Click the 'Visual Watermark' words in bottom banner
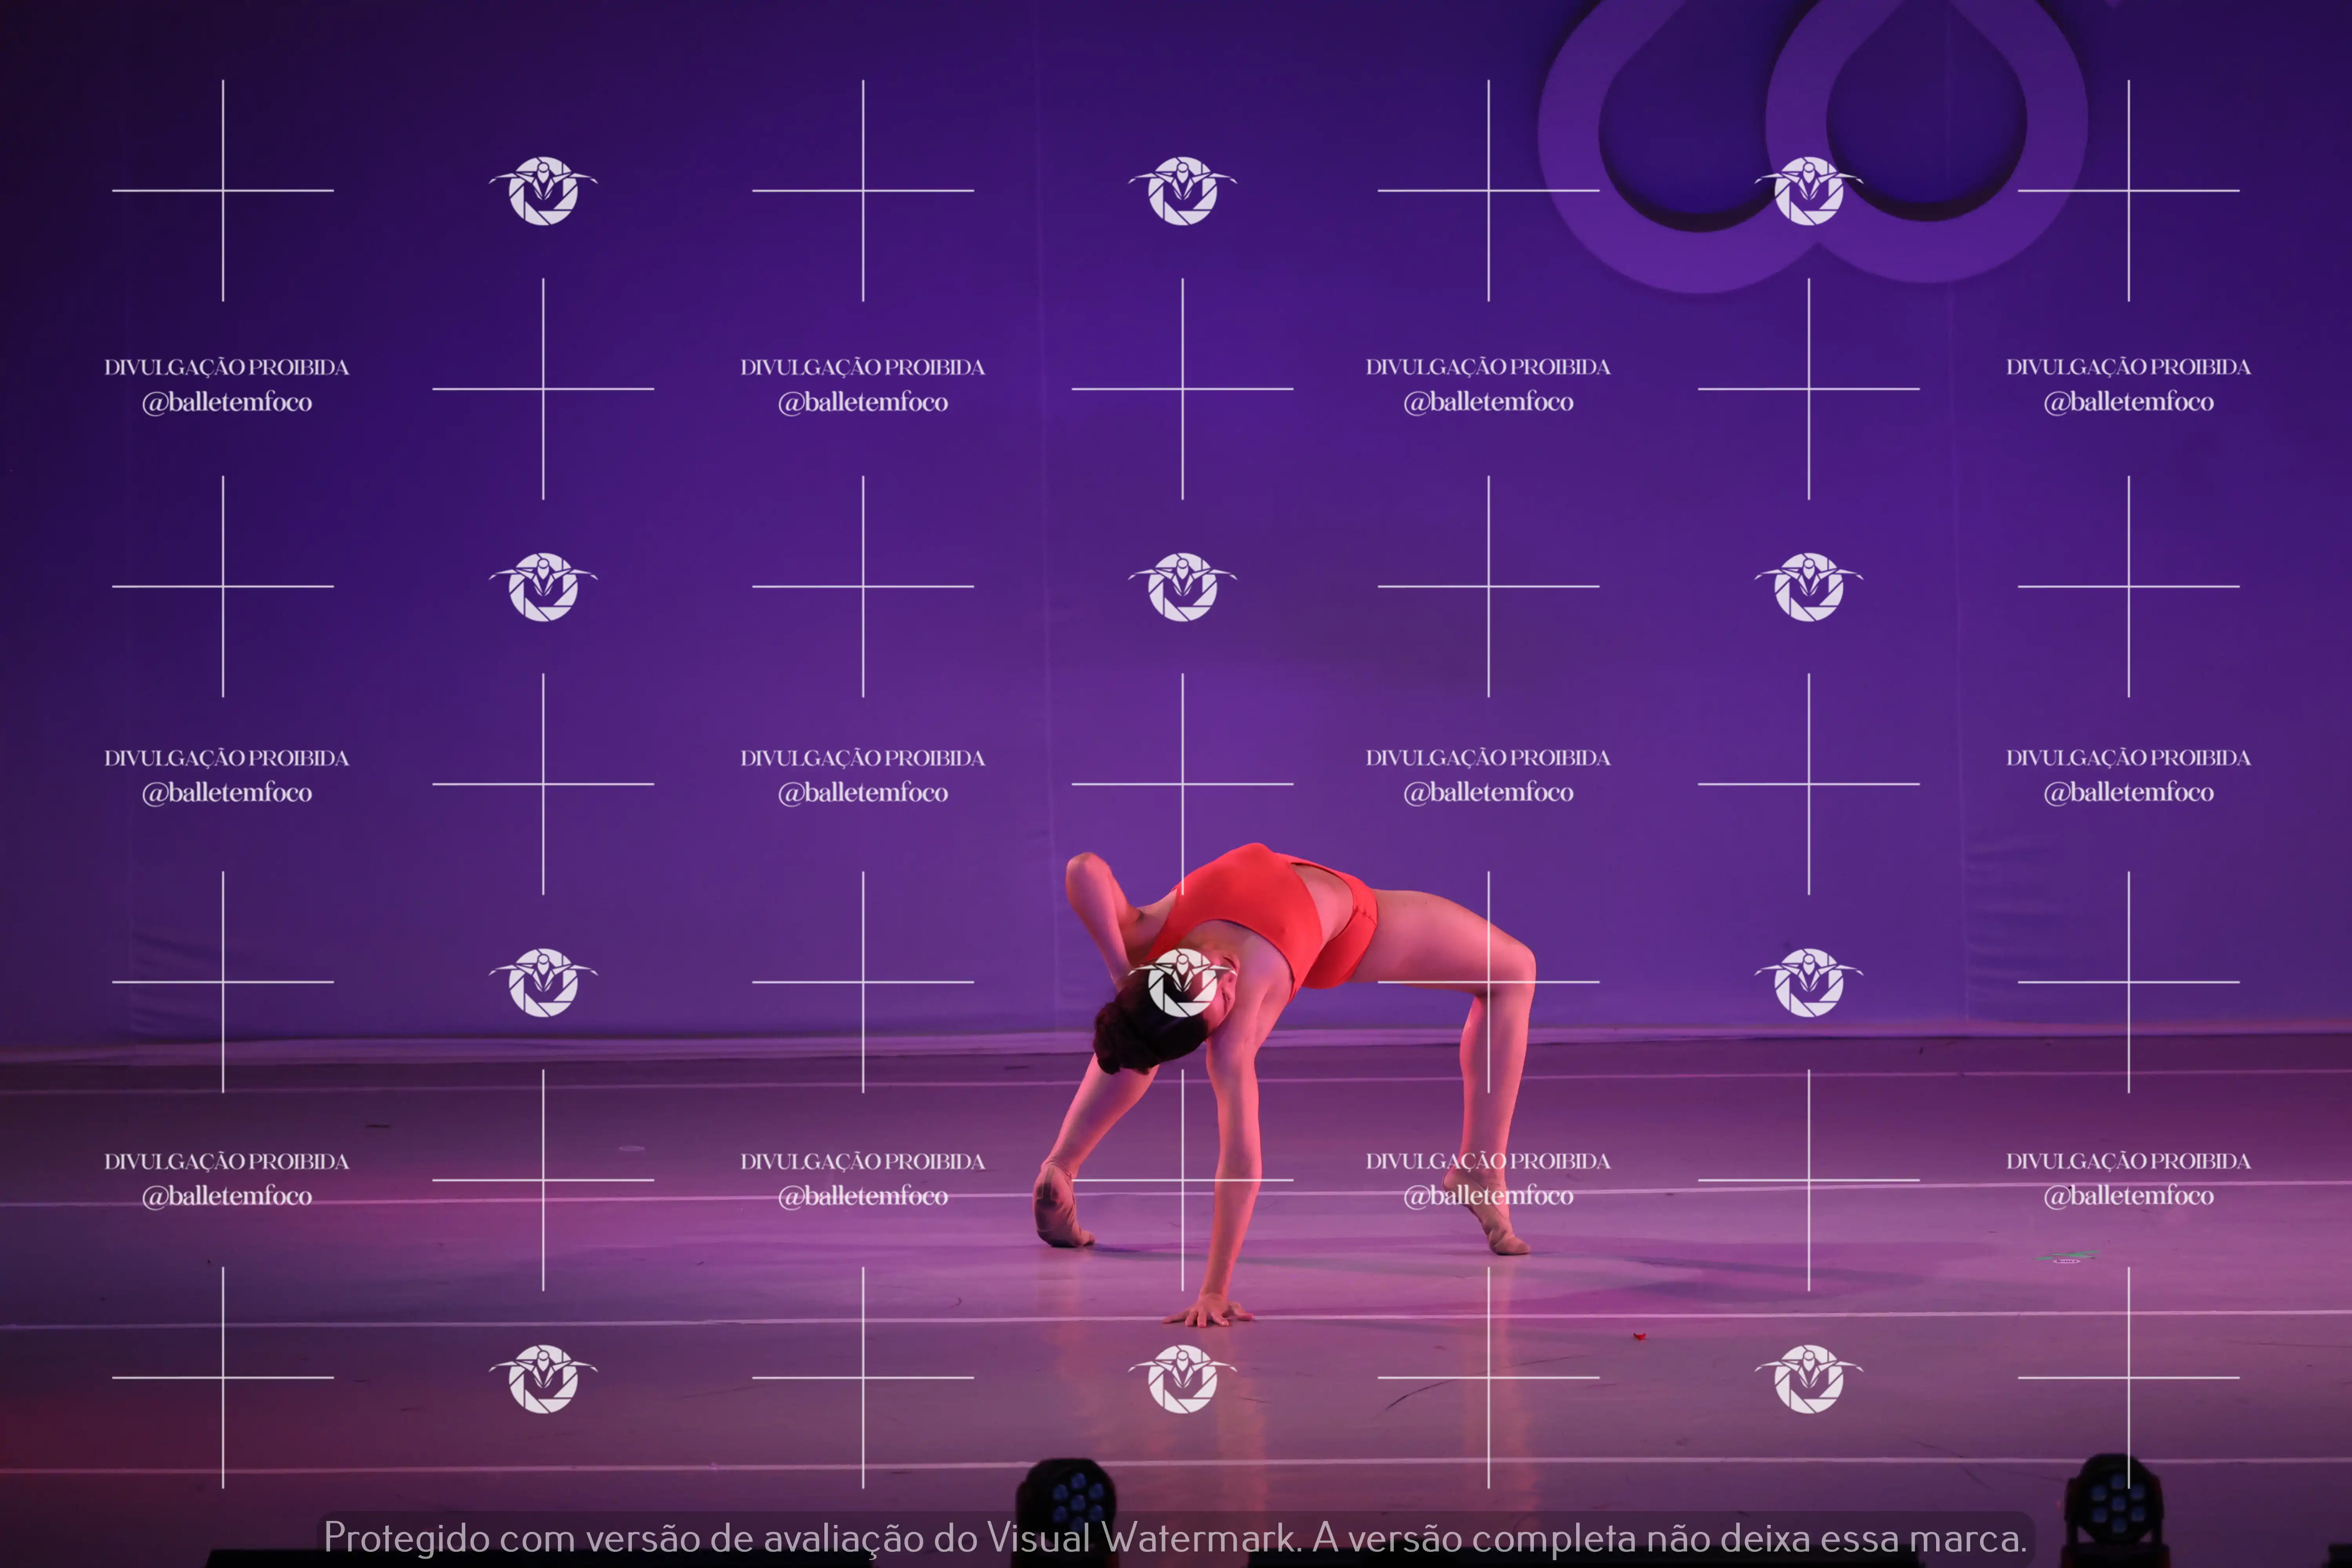This screenshot has height=1568, width=2352. [1142, 1538]
